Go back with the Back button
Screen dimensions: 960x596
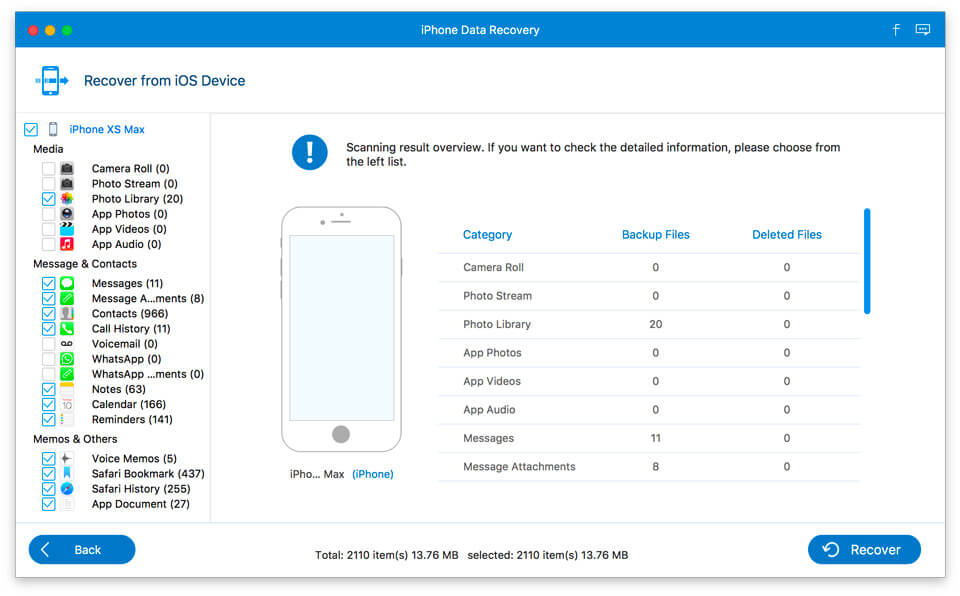(x=82, y=549)
